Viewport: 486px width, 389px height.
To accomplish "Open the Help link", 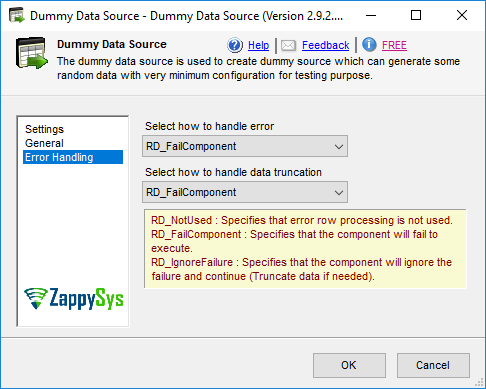I will (258, 45).
